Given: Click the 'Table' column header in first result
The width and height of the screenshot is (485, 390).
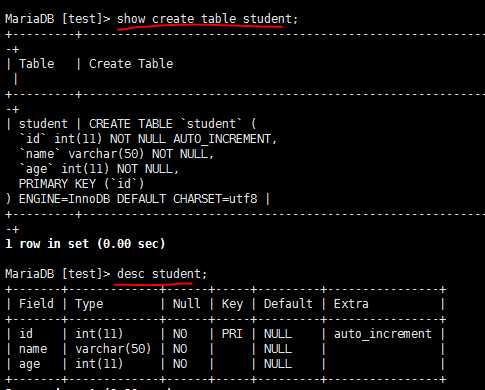Looking at the screenshot, I should [x=36, y=64].
